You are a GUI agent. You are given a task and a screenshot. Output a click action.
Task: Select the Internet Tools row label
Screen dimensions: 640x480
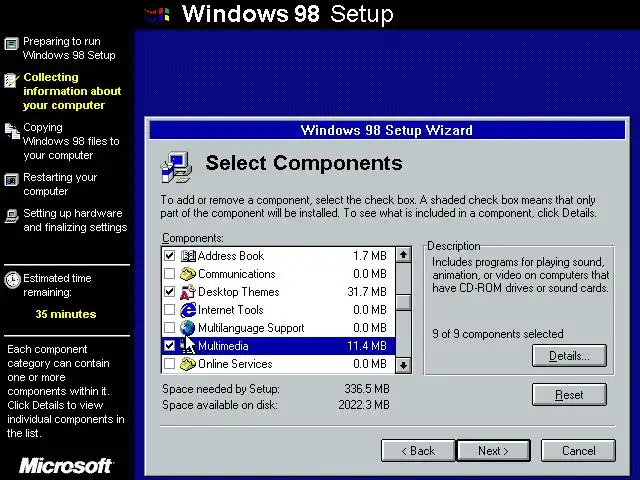[x=231, y=310]
